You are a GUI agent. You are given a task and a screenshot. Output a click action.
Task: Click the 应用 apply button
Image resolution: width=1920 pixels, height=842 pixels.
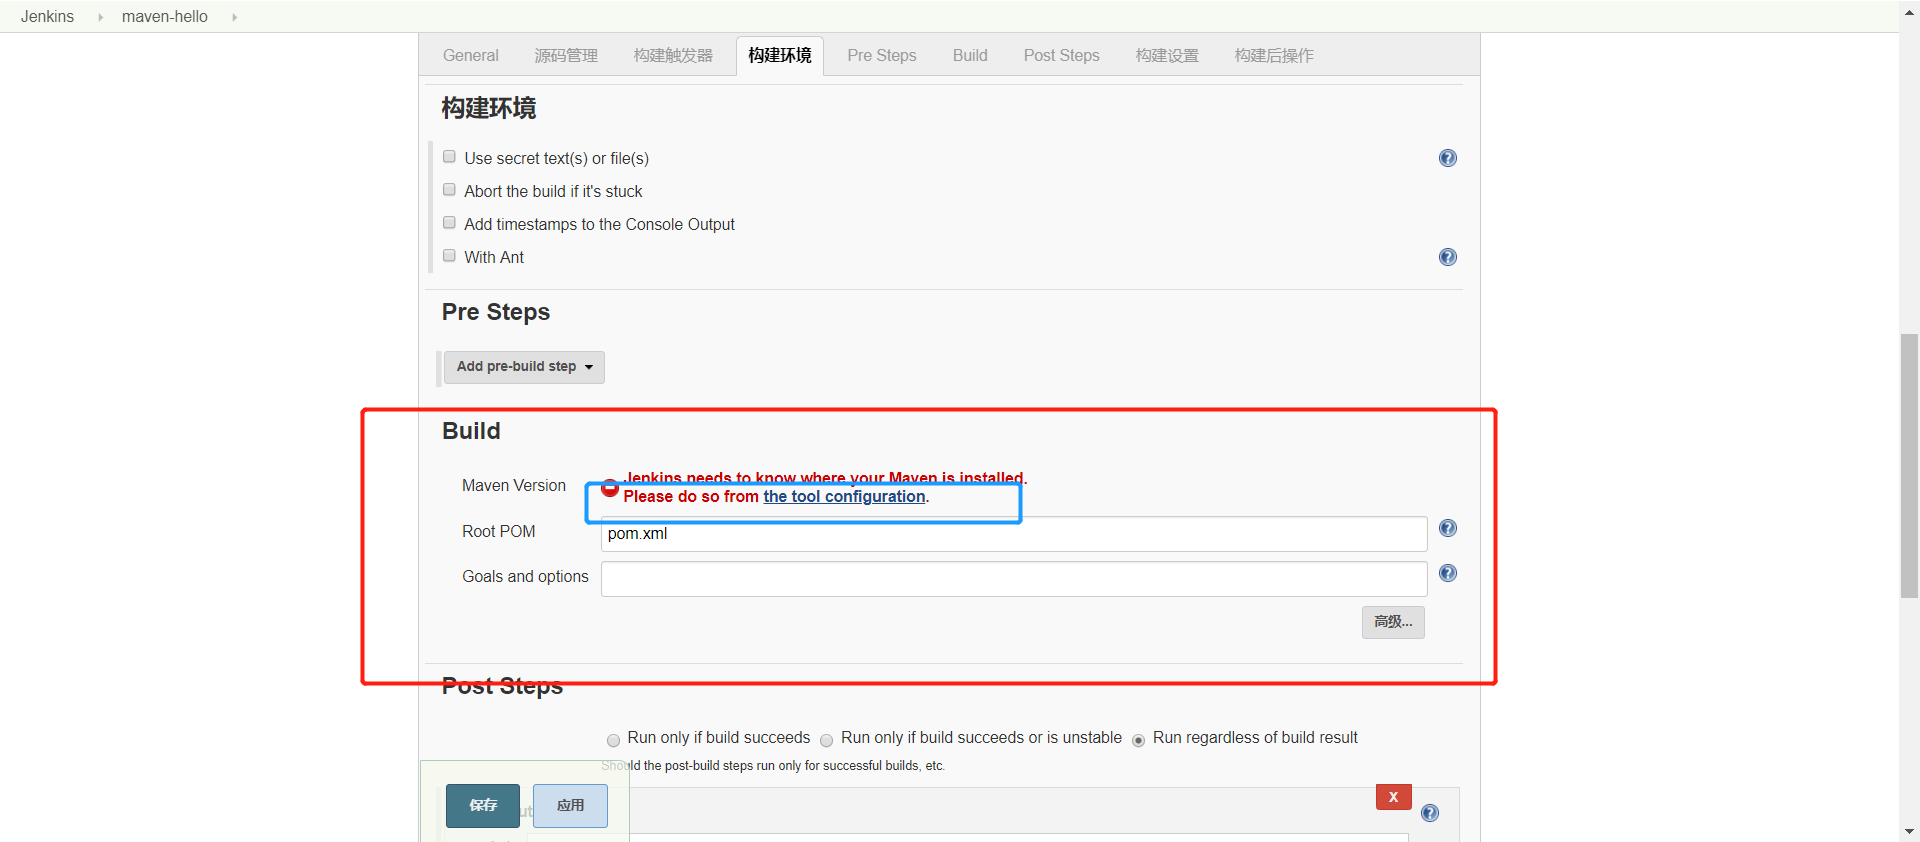[x=570, y=806]
